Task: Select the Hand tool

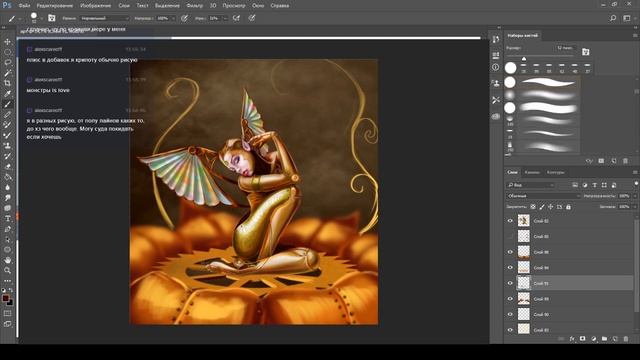Action: 7,260
